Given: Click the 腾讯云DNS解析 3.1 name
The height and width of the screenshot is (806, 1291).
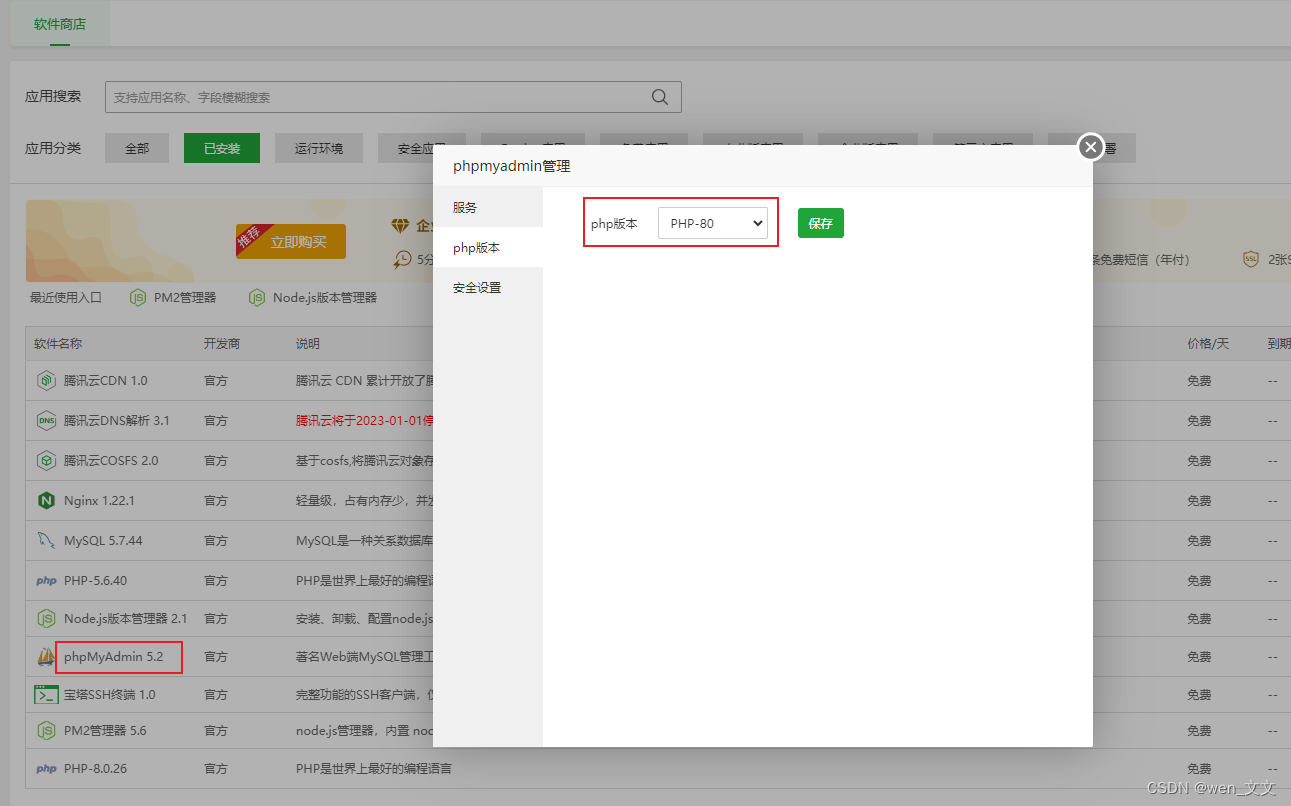Looking at the screenshot, I should 117,420.
